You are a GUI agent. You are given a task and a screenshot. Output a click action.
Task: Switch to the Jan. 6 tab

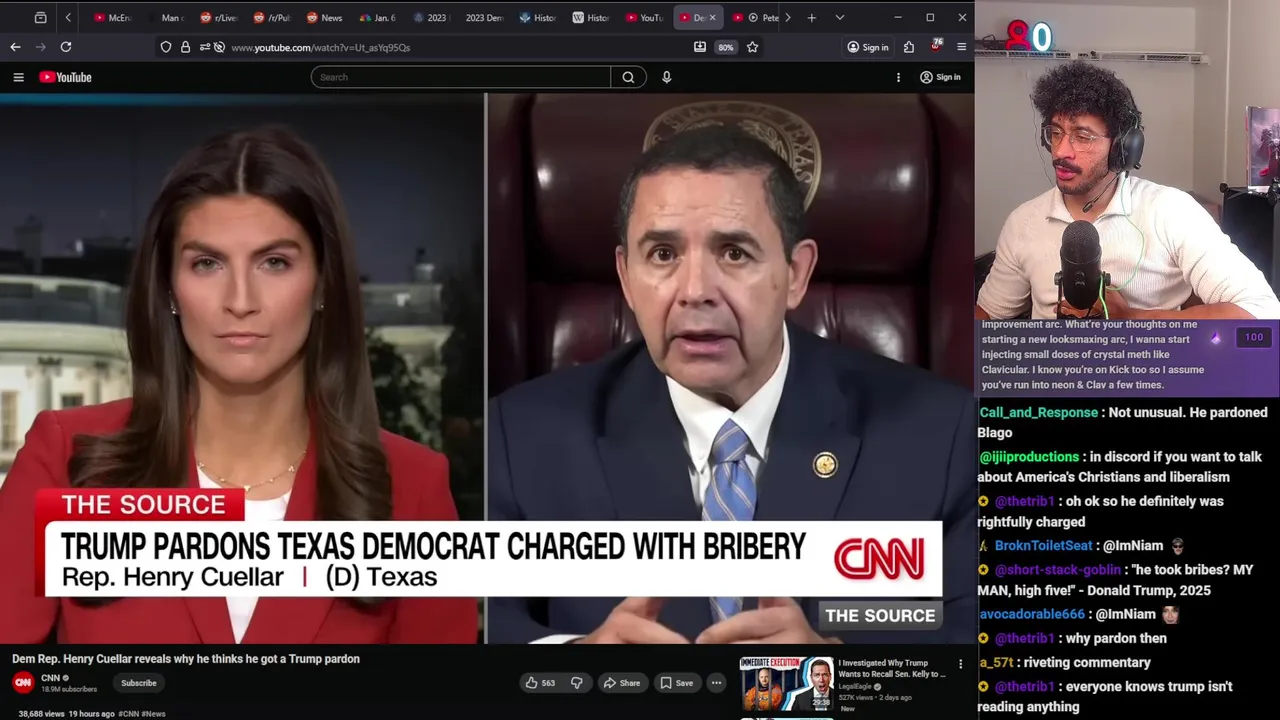[378, 17]
